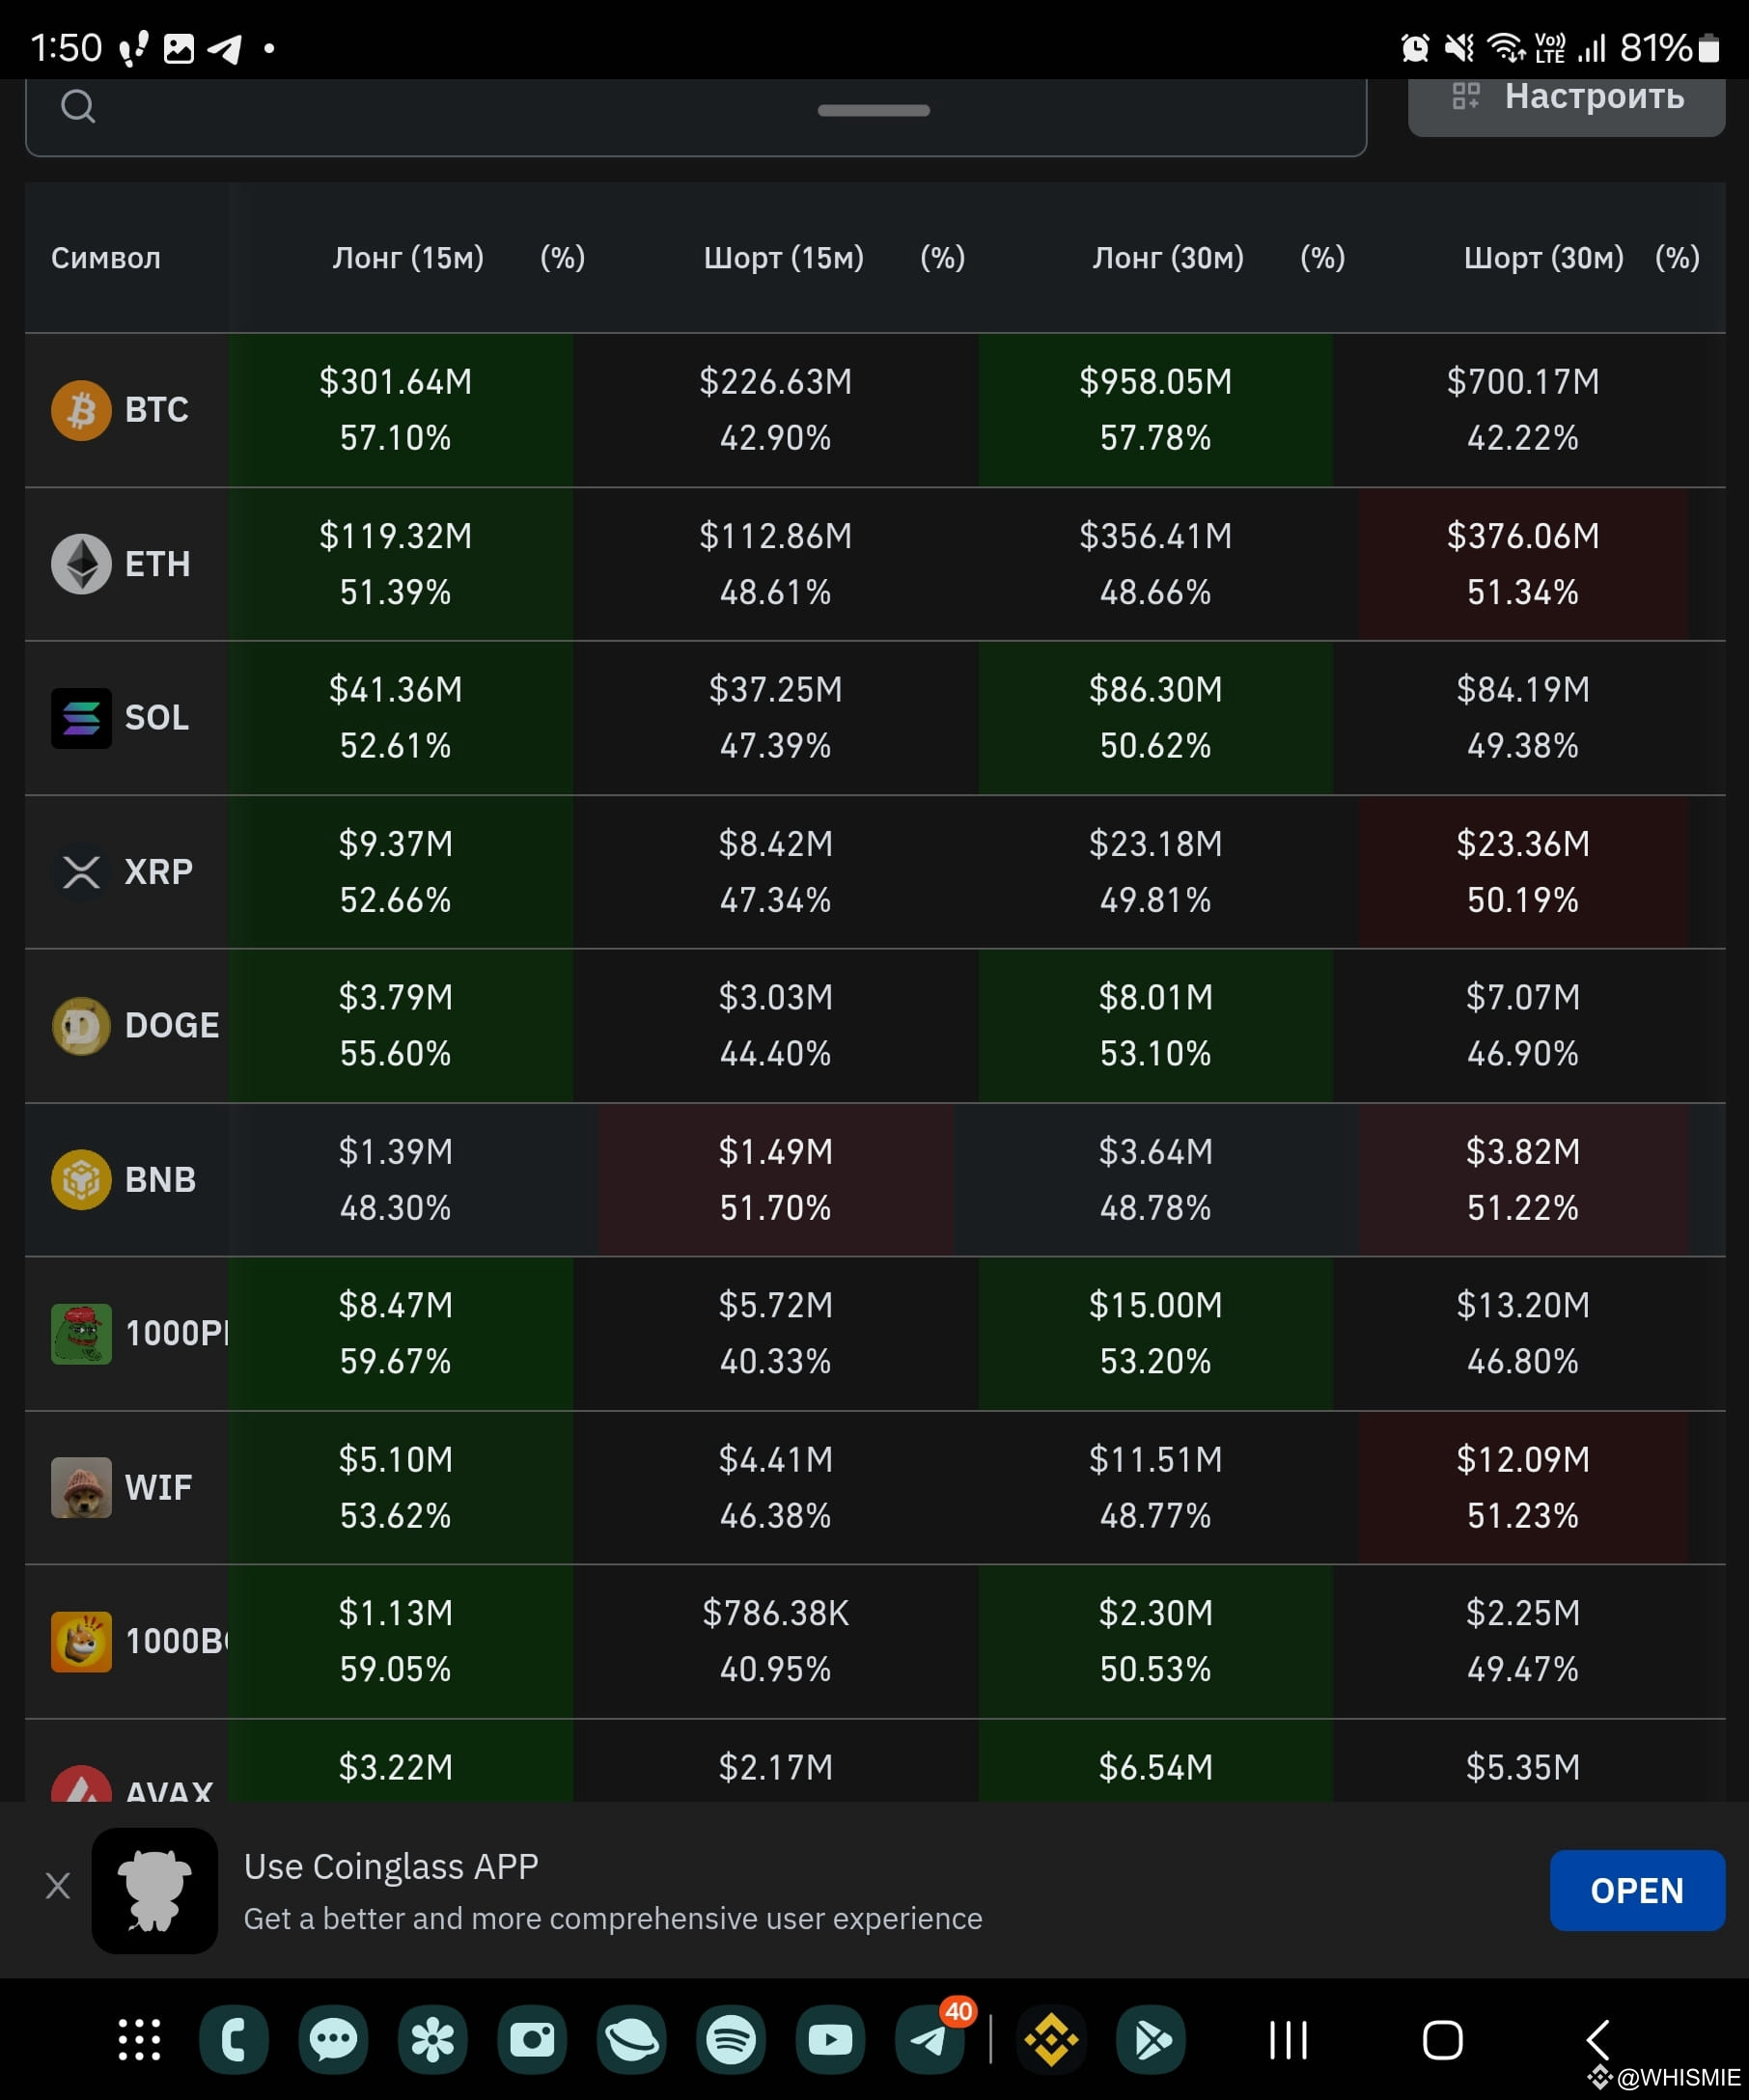Open the app drawer grid icon
Viewport: 1749px width, 2100px height.
(139, 2040)
